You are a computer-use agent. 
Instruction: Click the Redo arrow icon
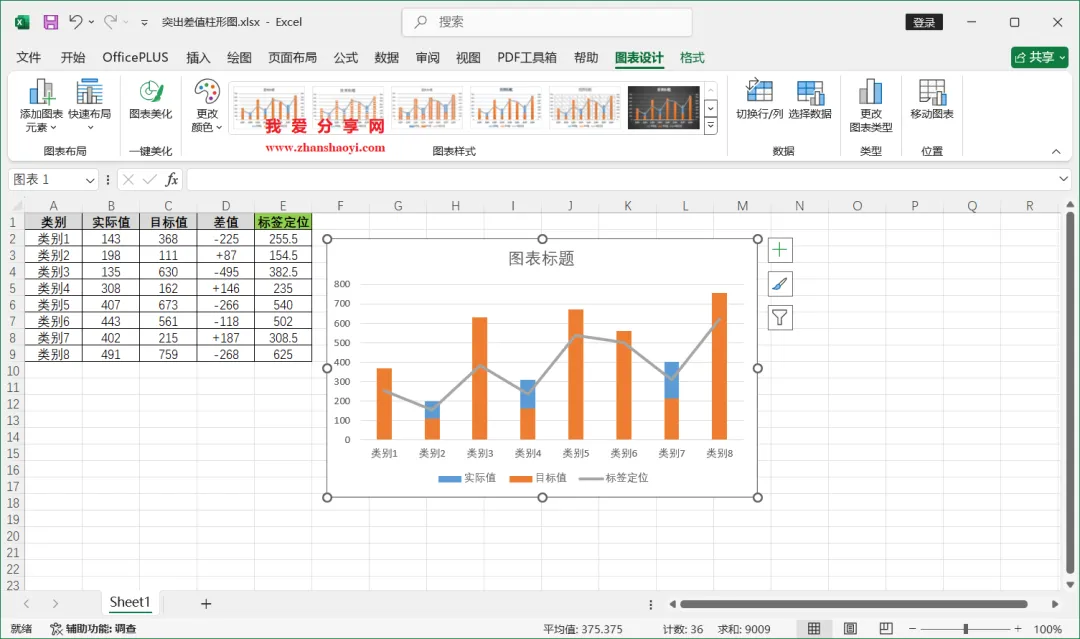(110, 22)
